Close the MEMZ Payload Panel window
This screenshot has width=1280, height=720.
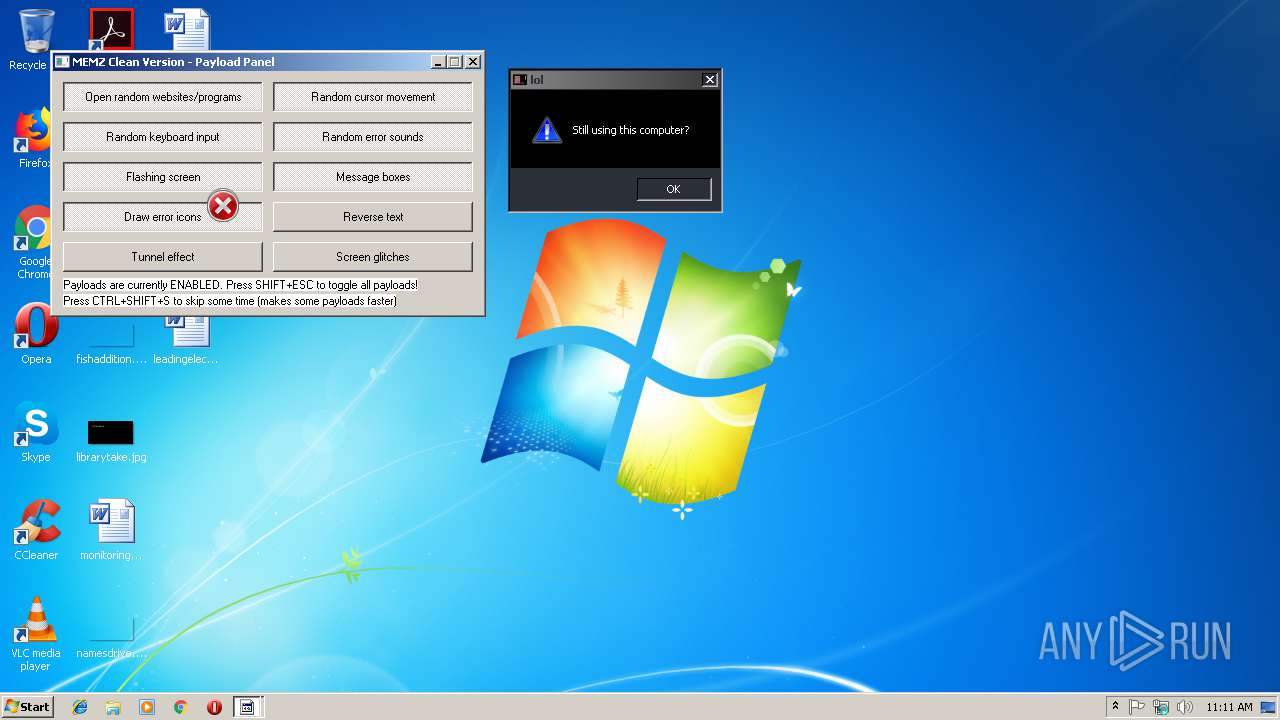pos(473,62)
